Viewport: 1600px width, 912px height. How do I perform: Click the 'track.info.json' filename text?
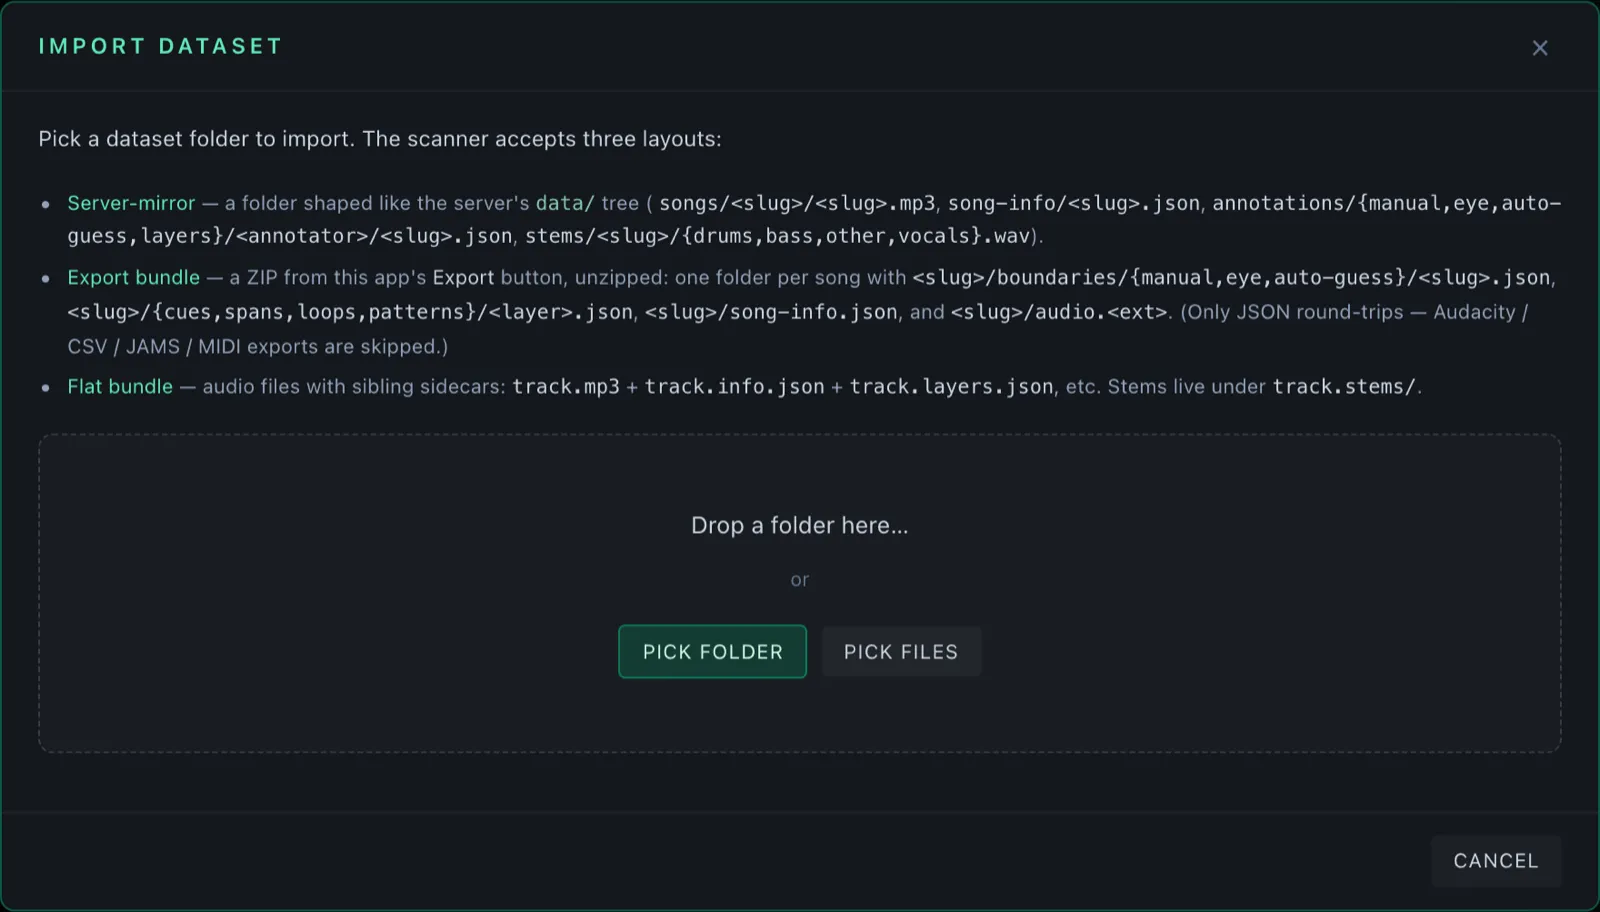(x=735, y=386)
